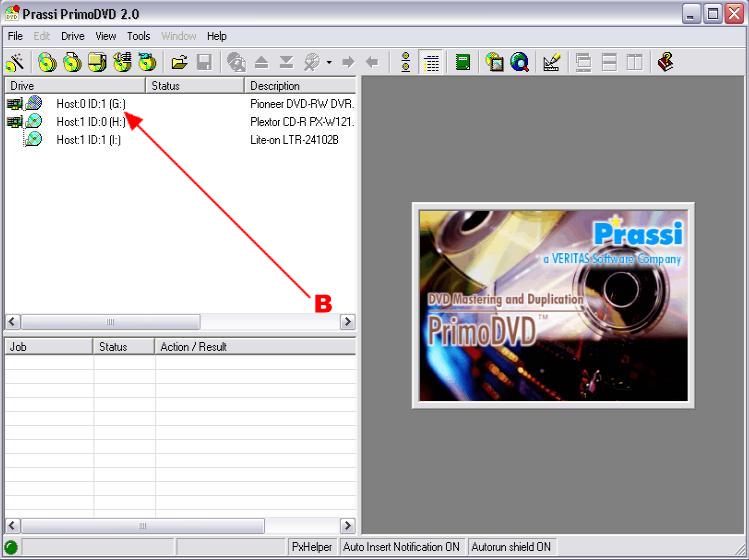This screenshot has height=560, width=749.
Task: Select drive Host:1 ID:0 (H:)
Action: coord(91,121)
